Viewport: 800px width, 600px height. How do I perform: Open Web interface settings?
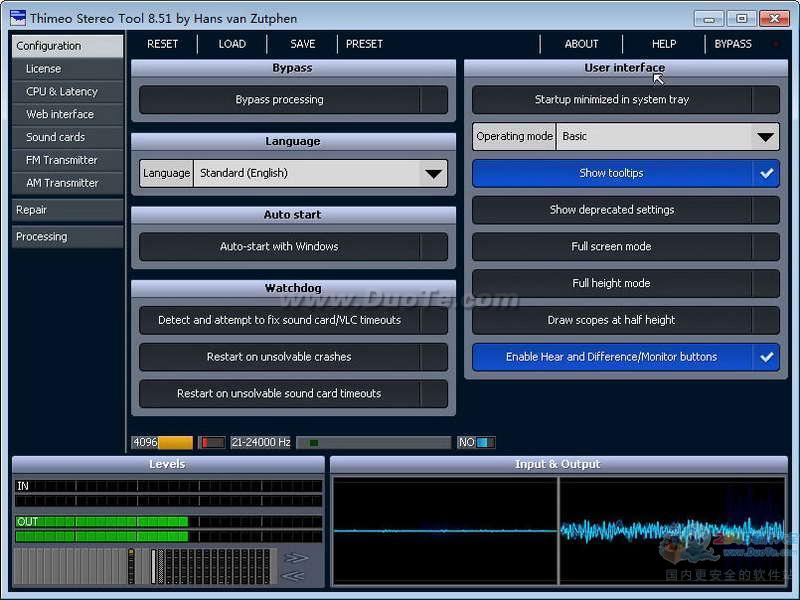(x=67, y=114)
